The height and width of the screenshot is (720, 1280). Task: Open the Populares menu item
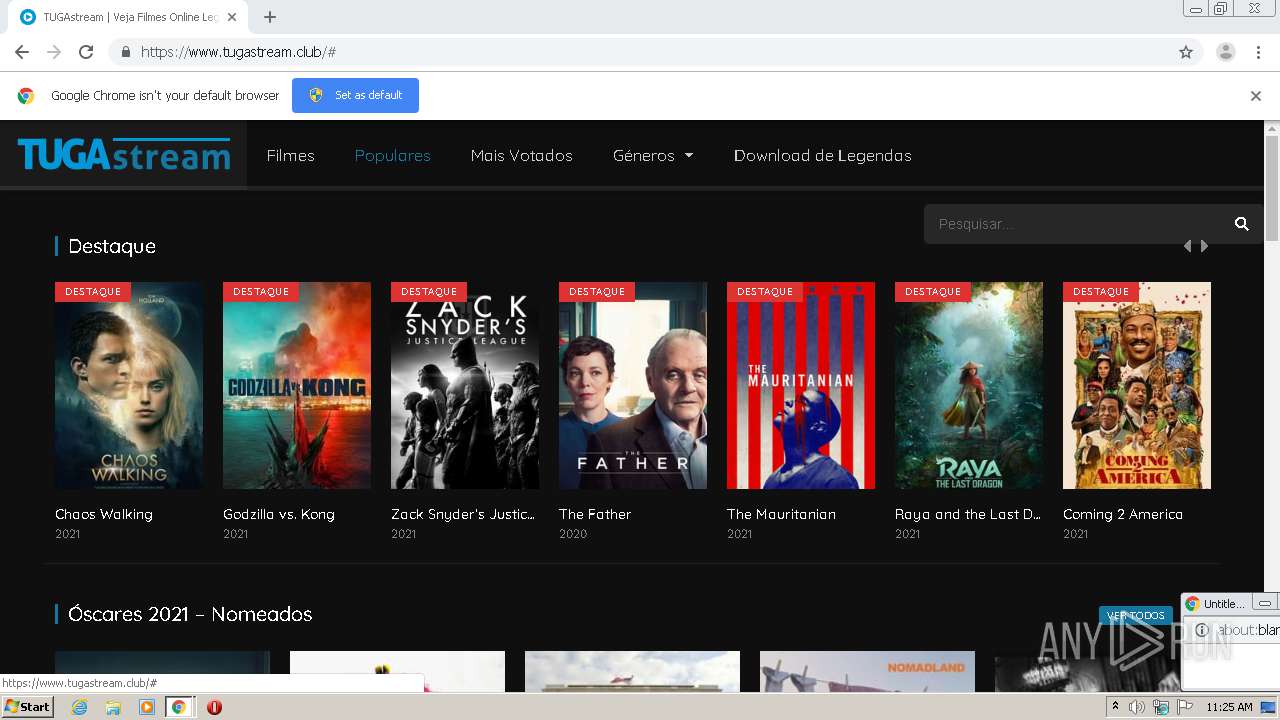coord(393,155)
